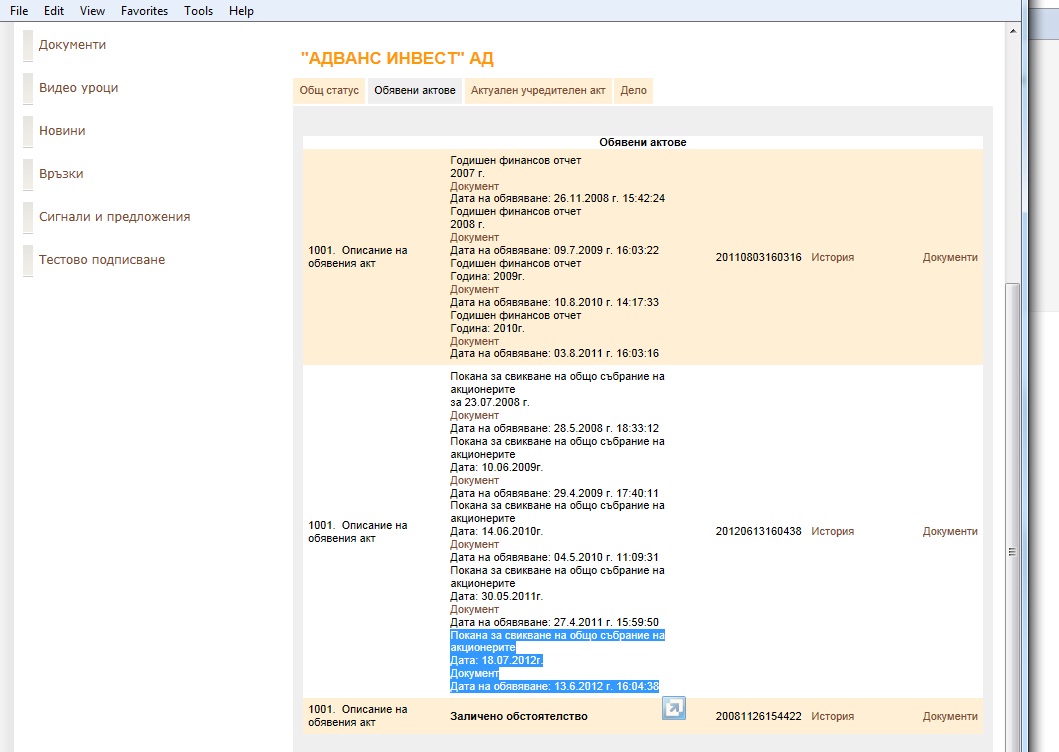Select the Актуален учредителен акт tab
1059x752 pixels.
click(538, 90)
